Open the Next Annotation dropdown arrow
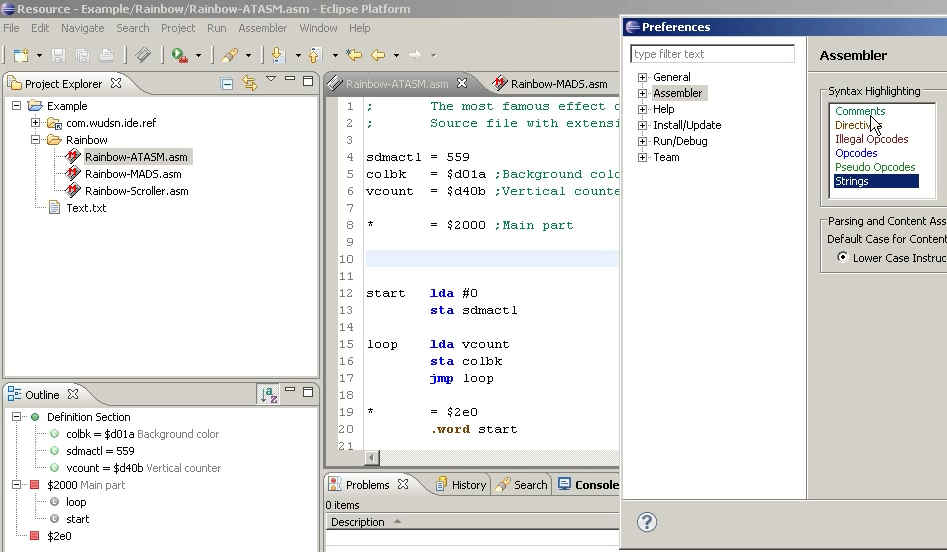 298,56
